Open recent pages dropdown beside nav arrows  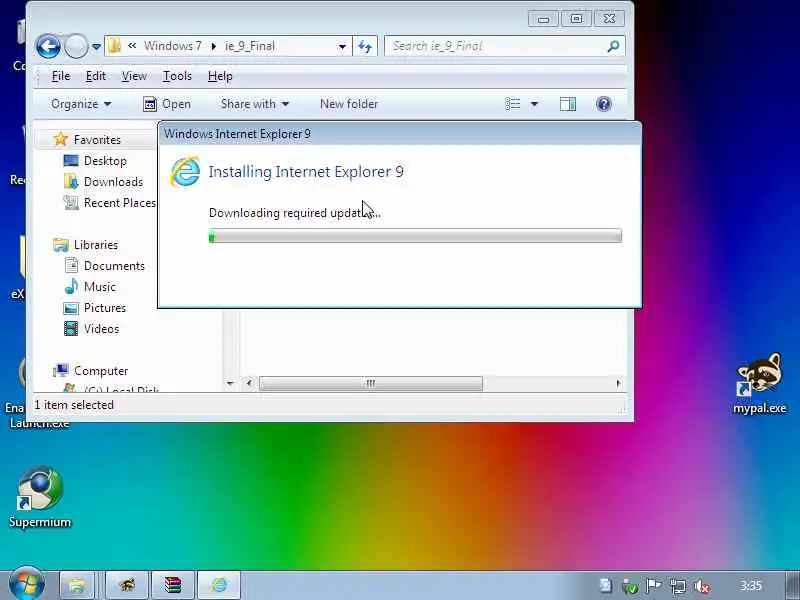click(96, 47)
